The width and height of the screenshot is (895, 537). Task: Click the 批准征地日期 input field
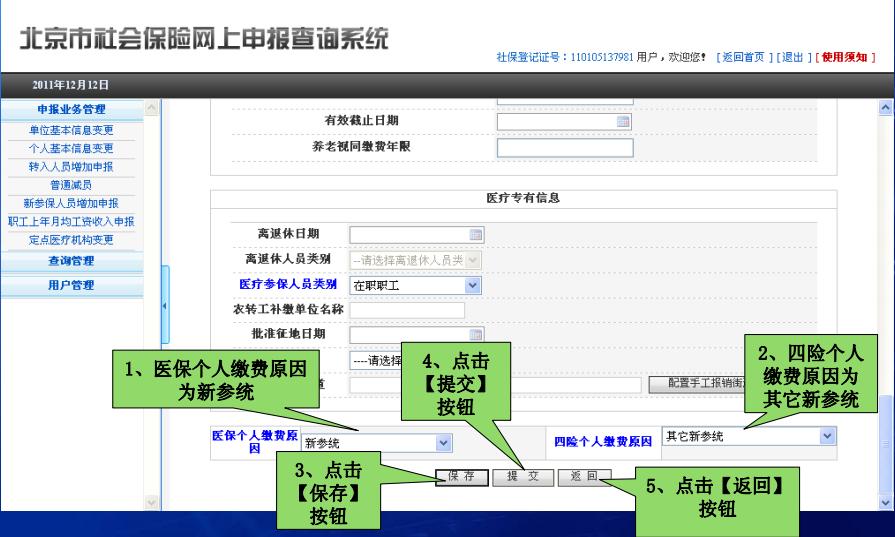pyautogui.click(x=417, y=334)
